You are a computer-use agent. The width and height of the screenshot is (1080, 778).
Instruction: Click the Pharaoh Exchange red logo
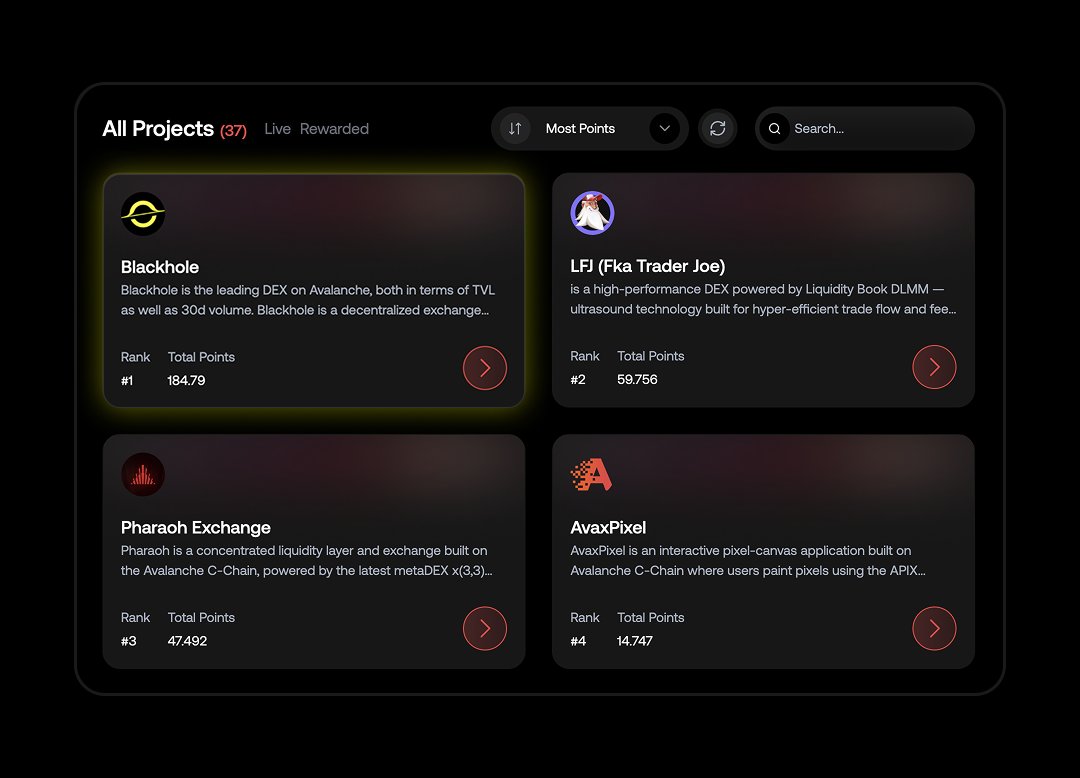pos(143,474)
